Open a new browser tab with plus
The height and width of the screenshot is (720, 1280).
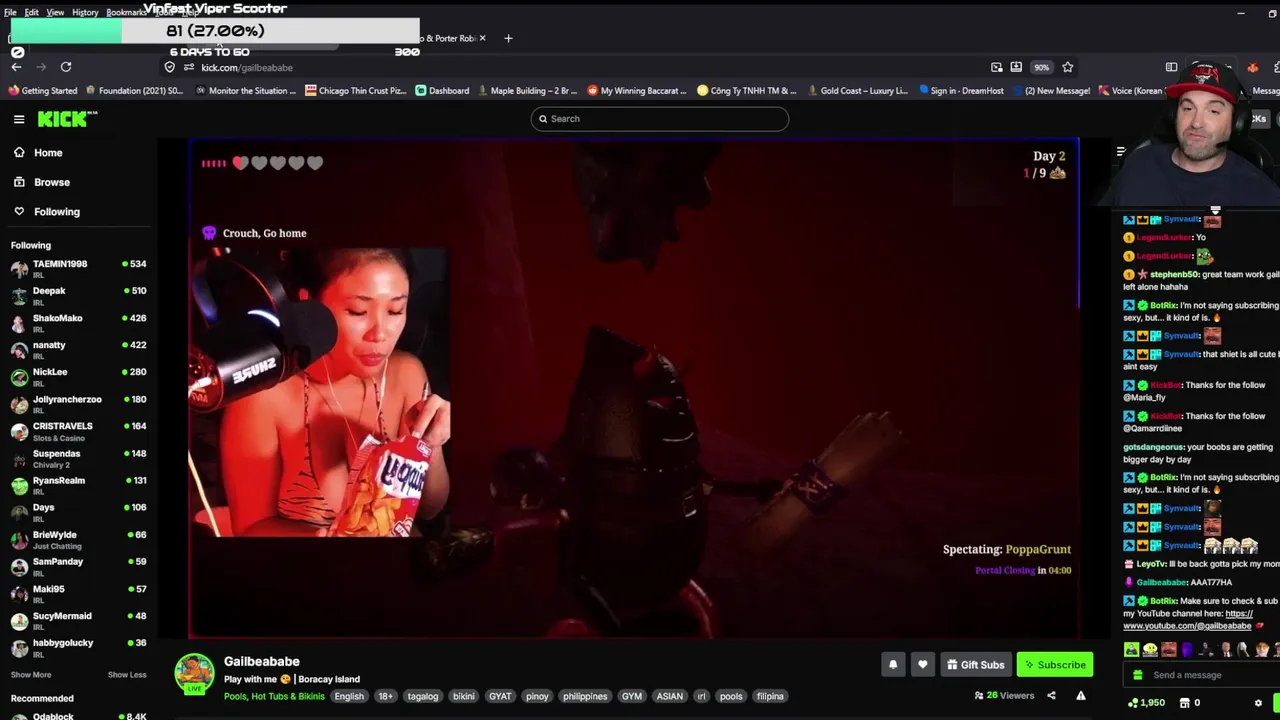click(508, 38)
